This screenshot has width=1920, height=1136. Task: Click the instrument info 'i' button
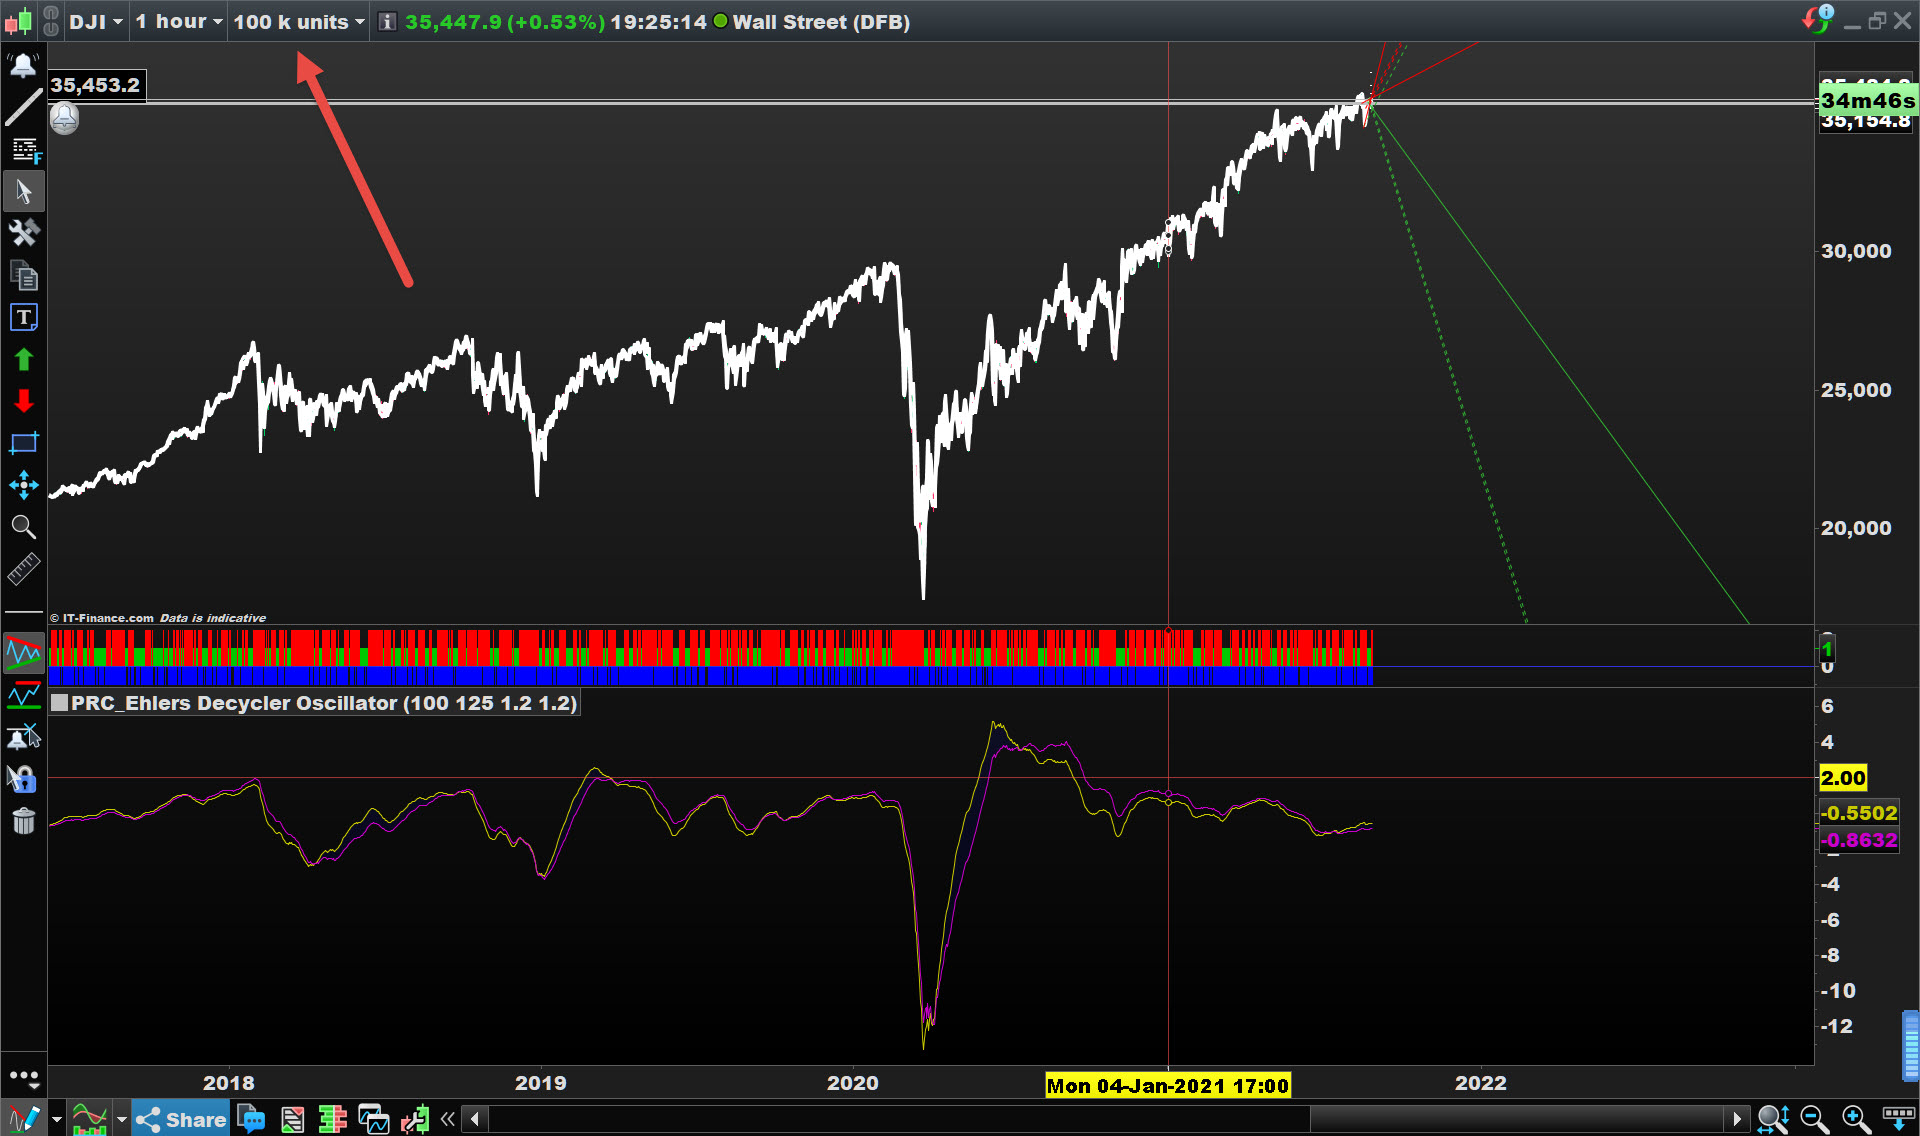click(388, 22)
